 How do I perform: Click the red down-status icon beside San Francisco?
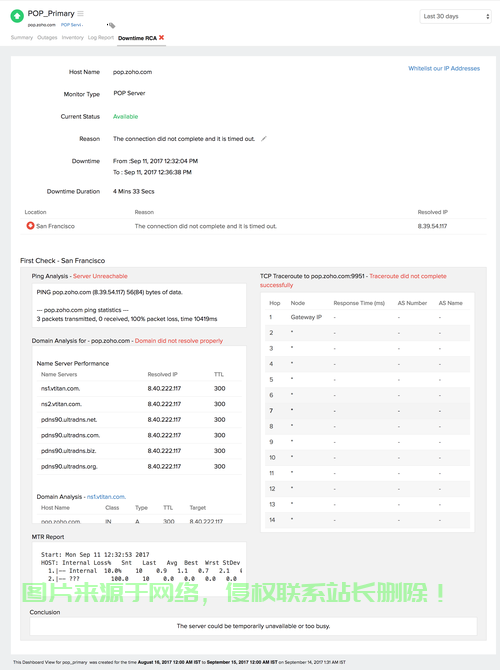pyautogui.click(x=30, y=226)
